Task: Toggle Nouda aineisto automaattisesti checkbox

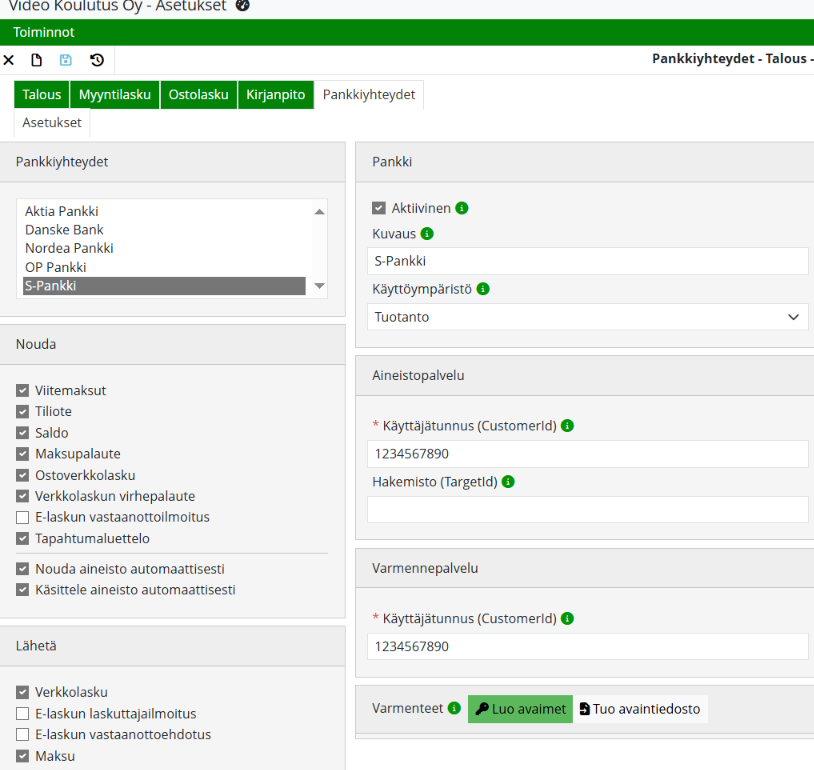Action: pos(22,569)
